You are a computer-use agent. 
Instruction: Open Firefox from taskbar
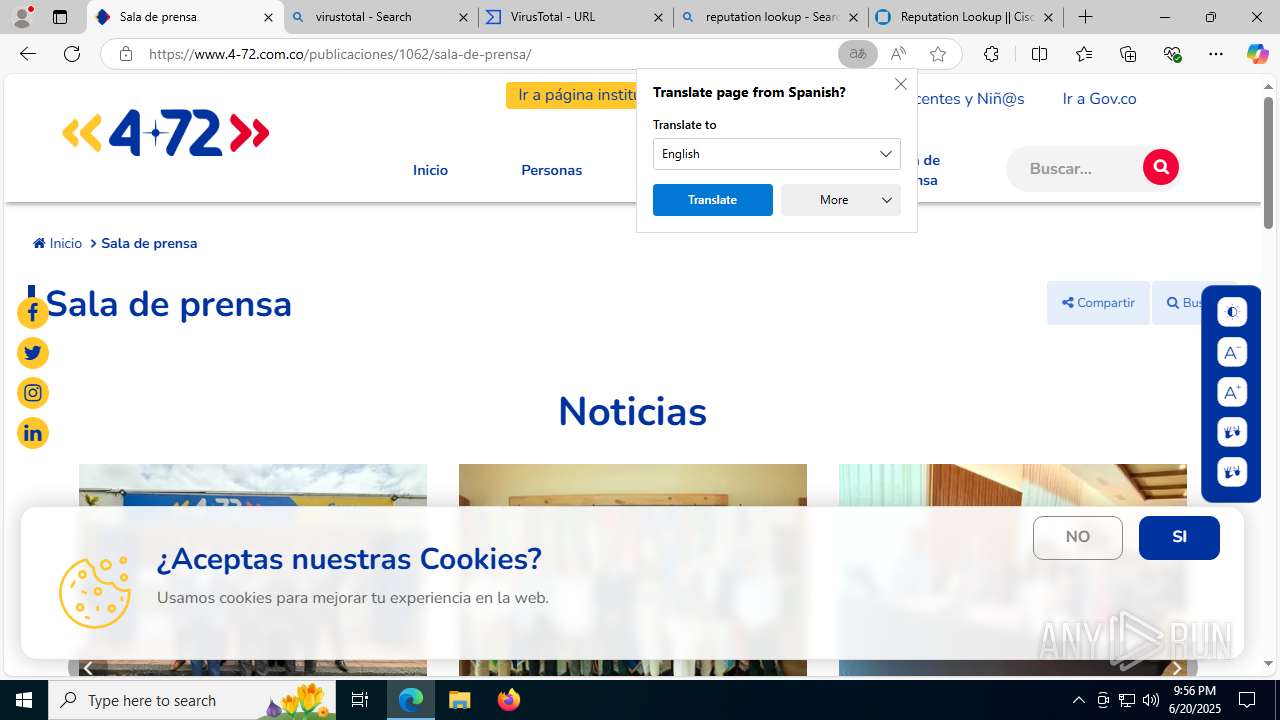(x=509, y=700)
